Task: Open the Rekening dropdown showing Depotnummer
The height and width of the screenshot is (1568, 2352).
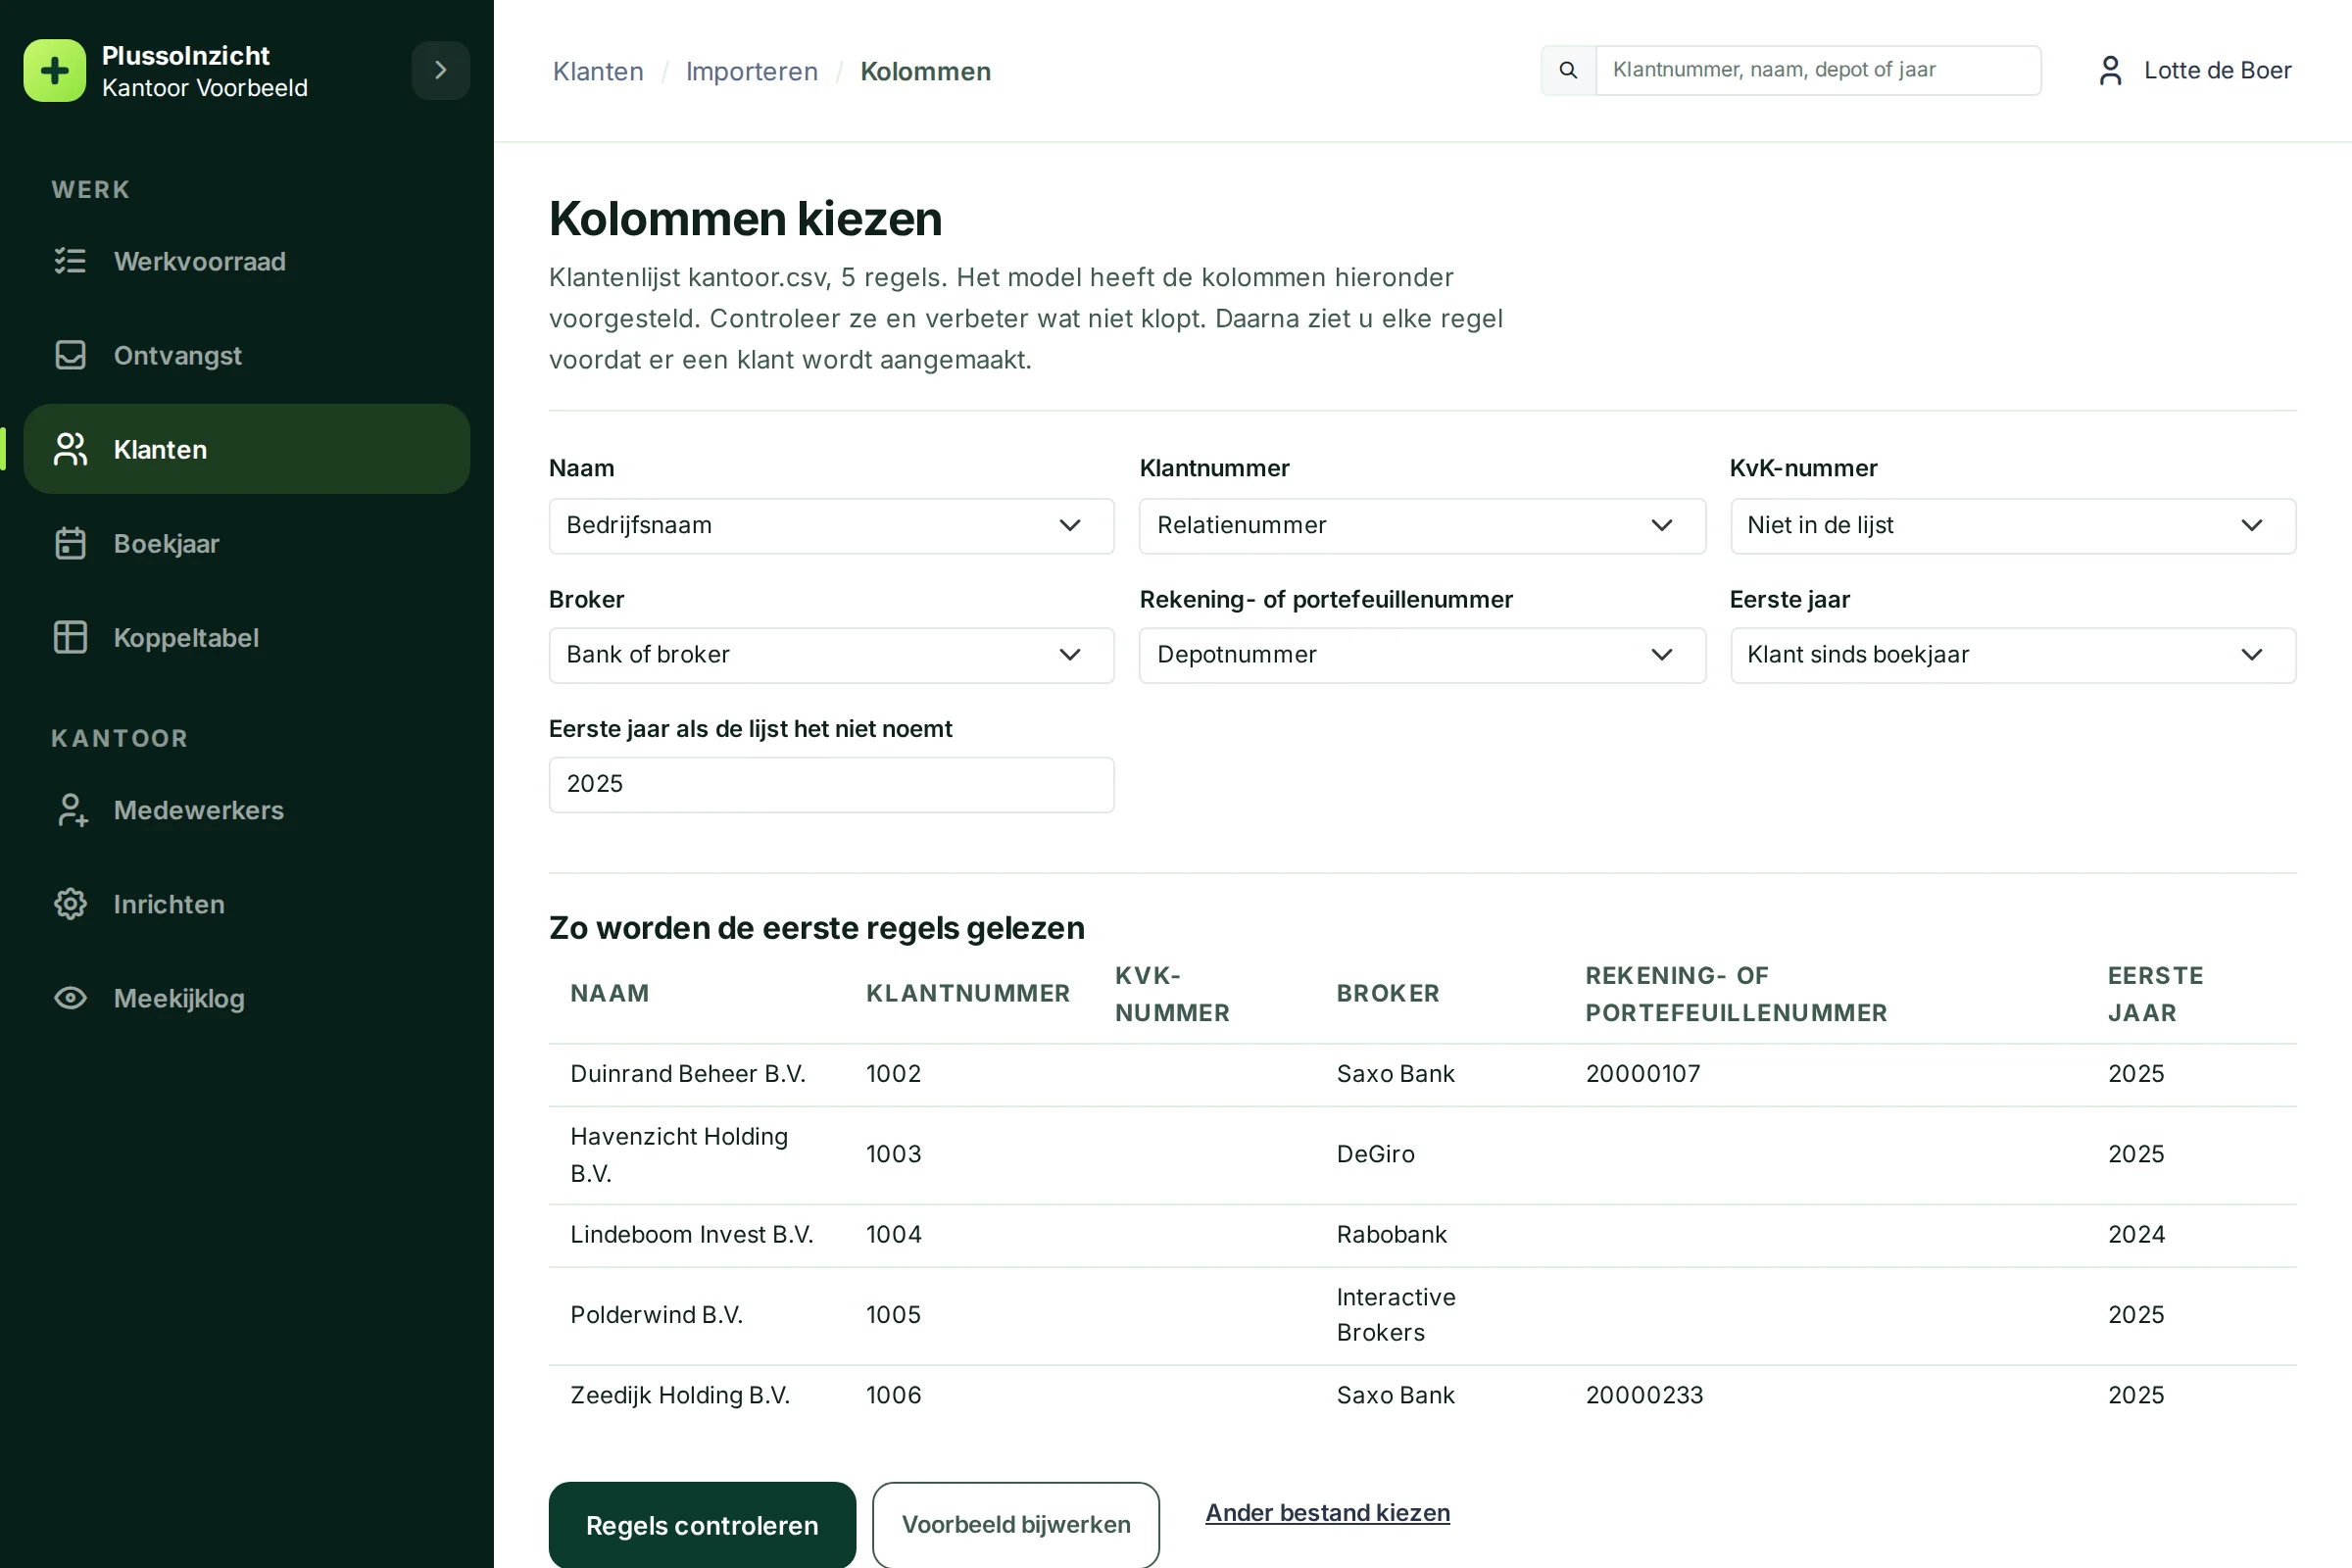Action: 1422,655
